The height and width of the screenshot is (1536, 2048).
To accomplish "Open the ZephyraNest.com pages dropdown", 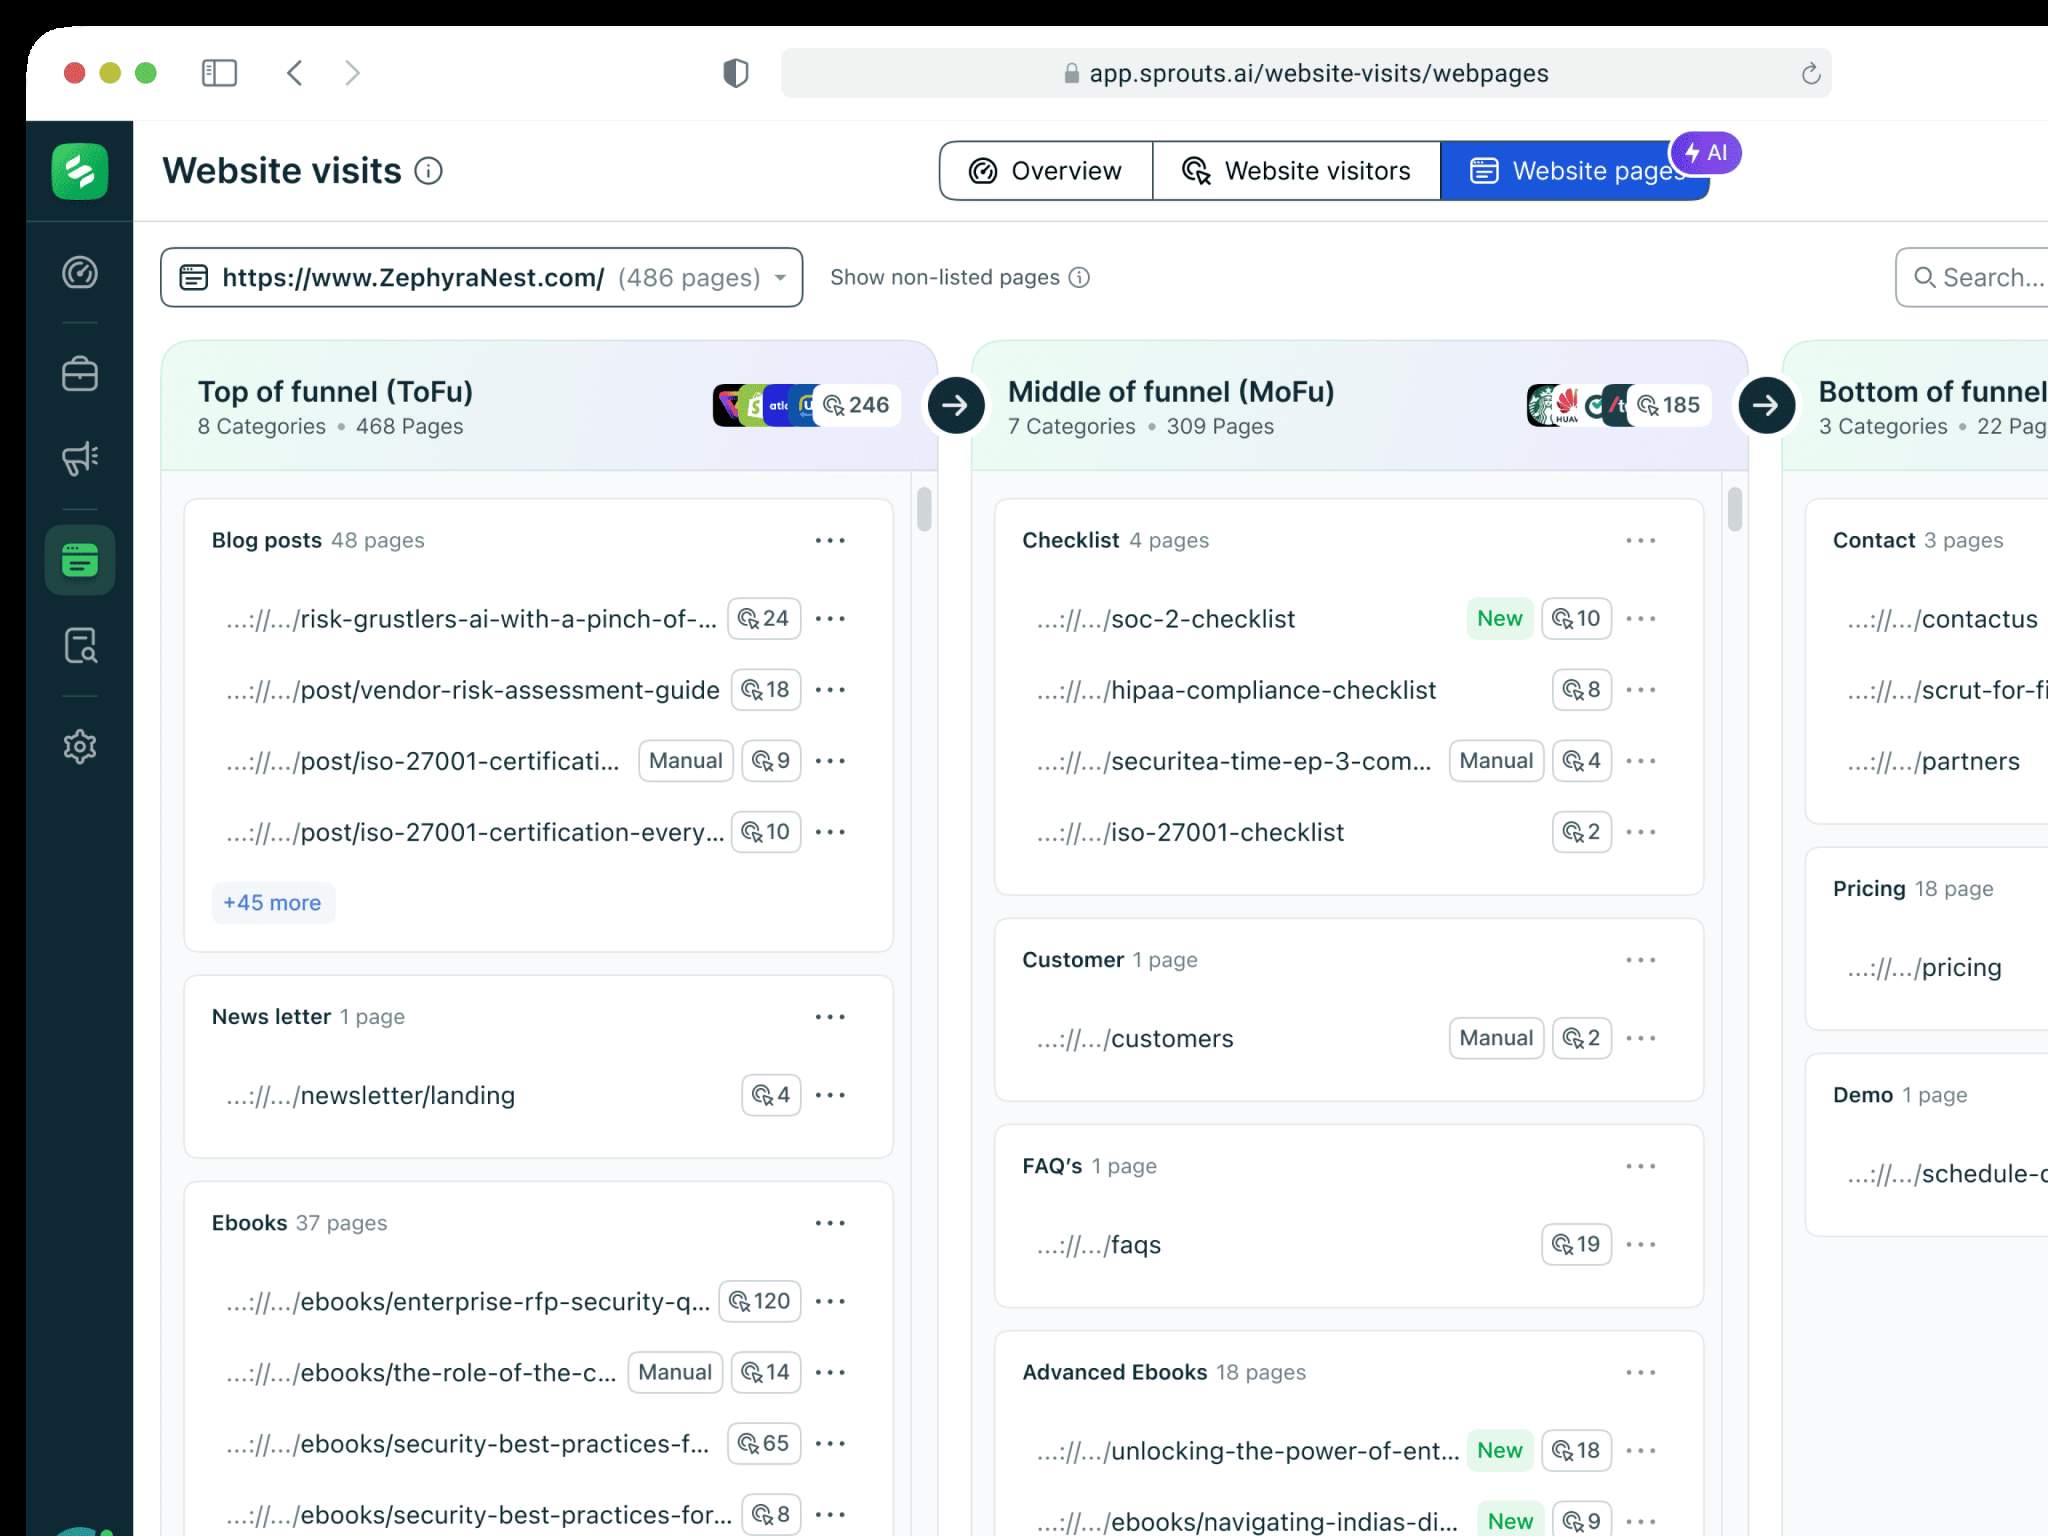I will pyautogui.click(x=481, y=277).
